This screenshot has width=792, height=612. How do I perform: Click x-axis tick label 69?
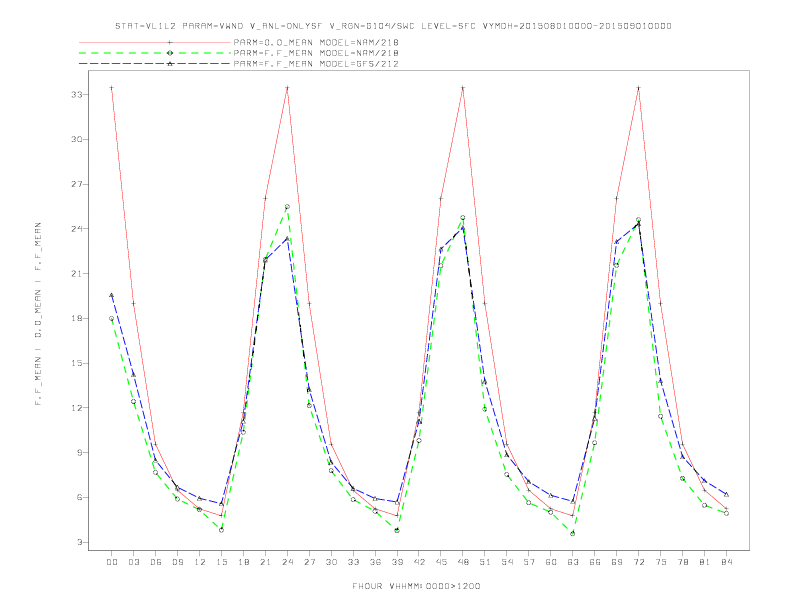click(x=617, y=562)
